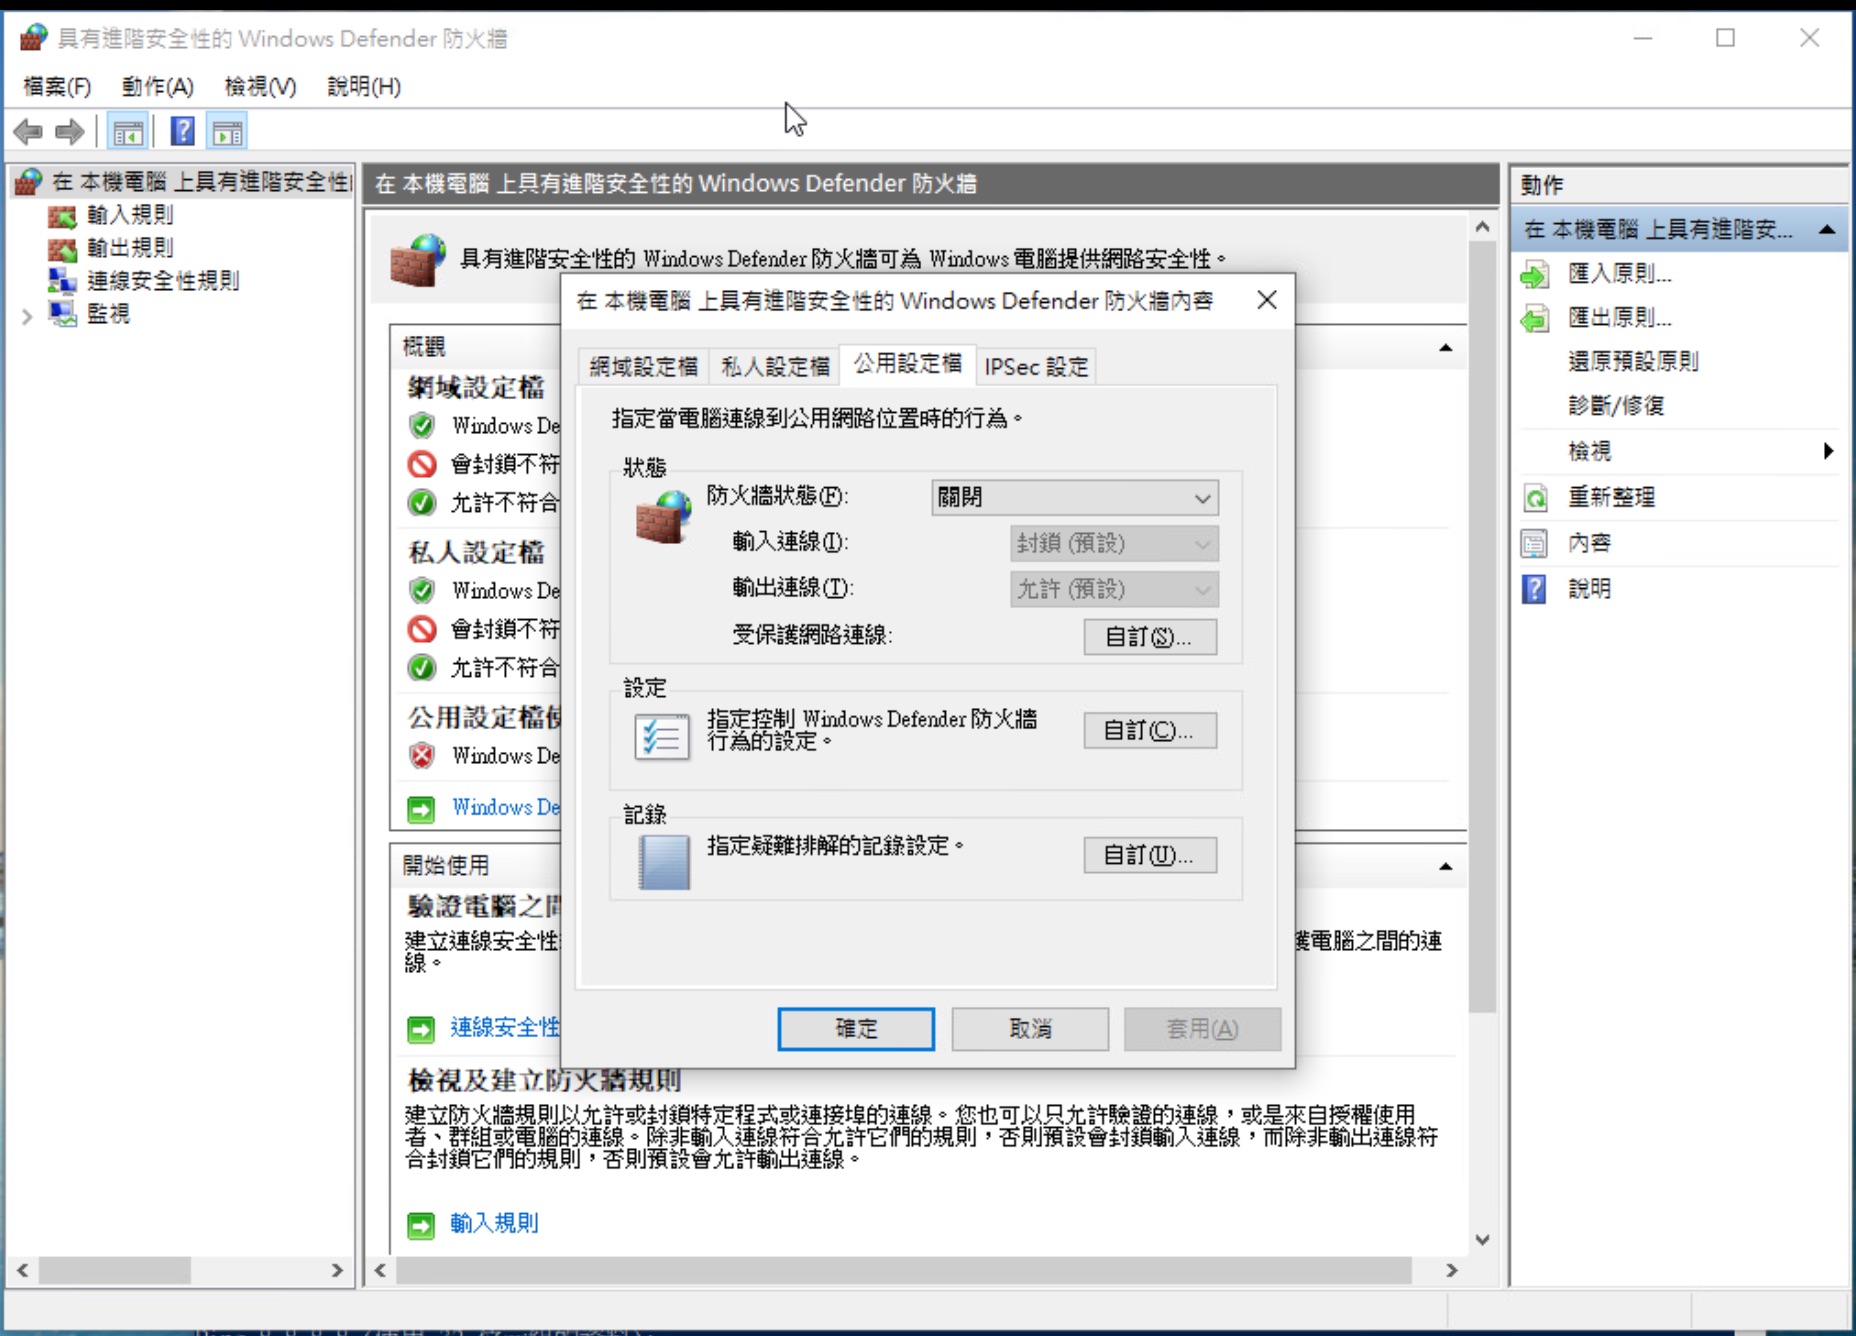Click 還原預設原則 action
The image size is (1856, 1336).
1632,361
